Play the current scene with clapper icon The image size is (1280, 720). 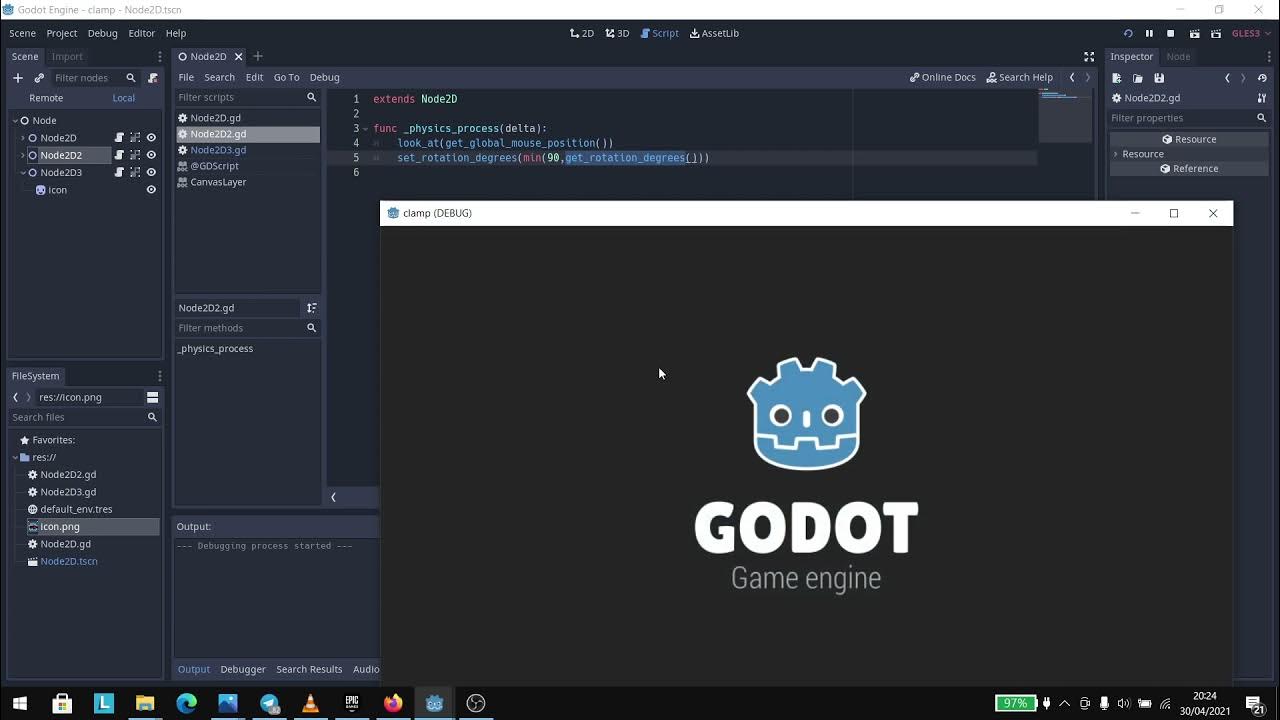click(x=1194, y=33)
